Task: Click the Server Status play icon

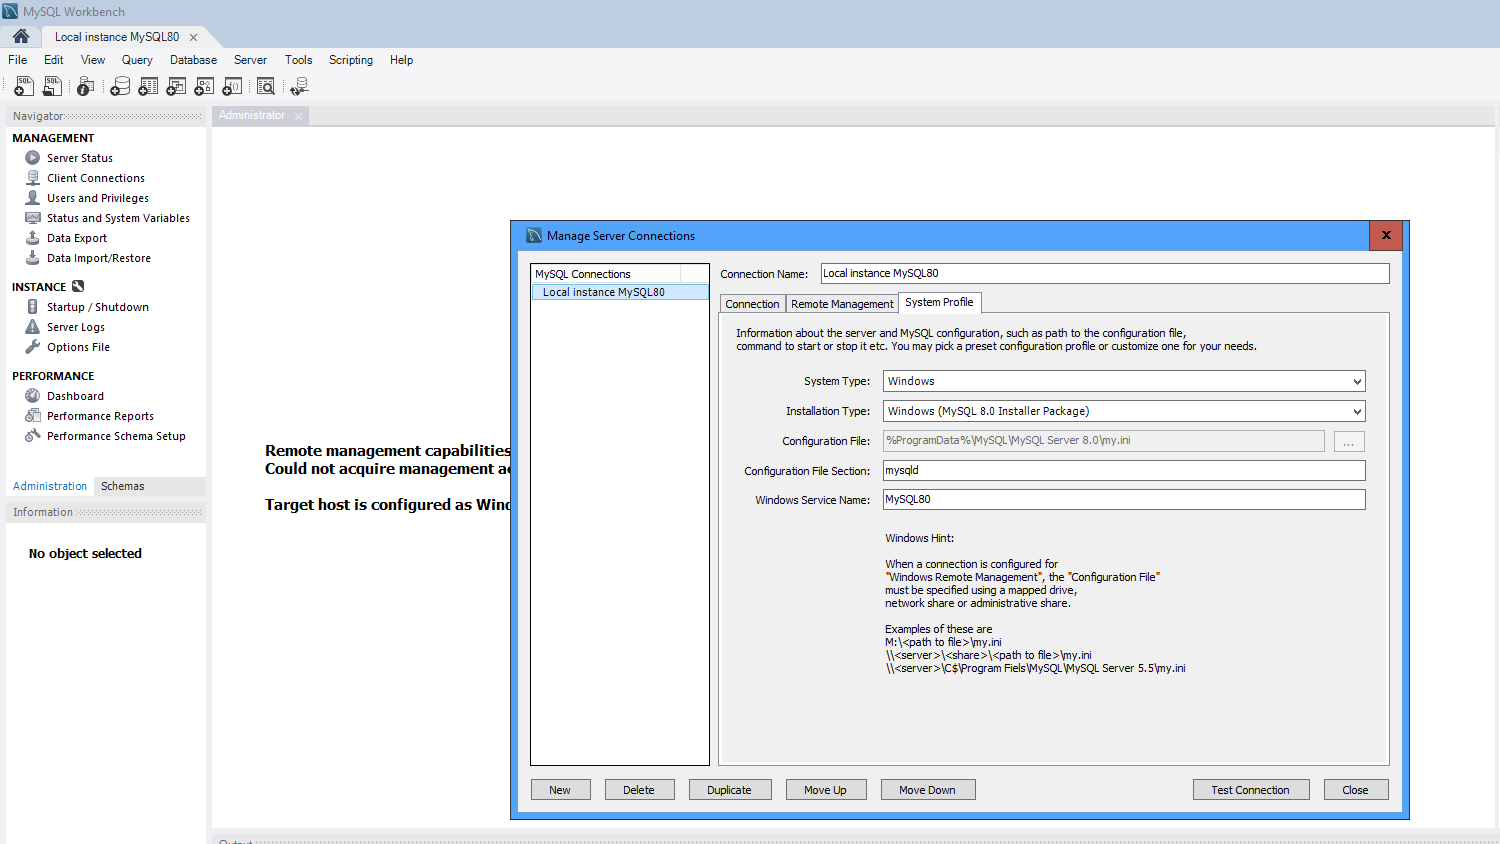Action: tap(33, 158)
